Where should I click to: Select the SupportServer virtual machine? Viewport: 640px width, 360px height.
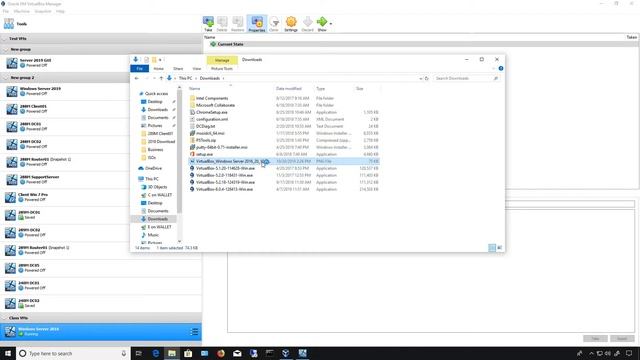click(65, 180)
